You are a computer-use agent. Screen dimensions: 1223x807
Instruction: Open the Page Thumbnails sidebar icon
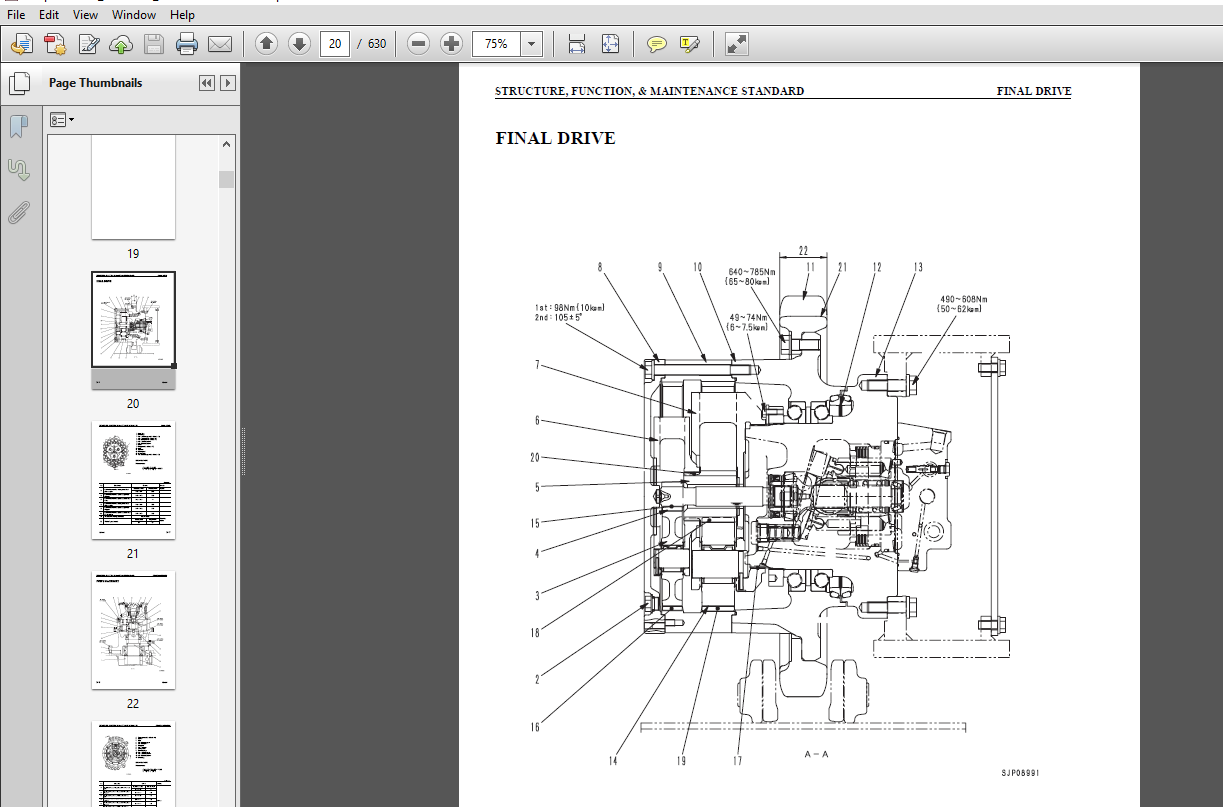19,83
